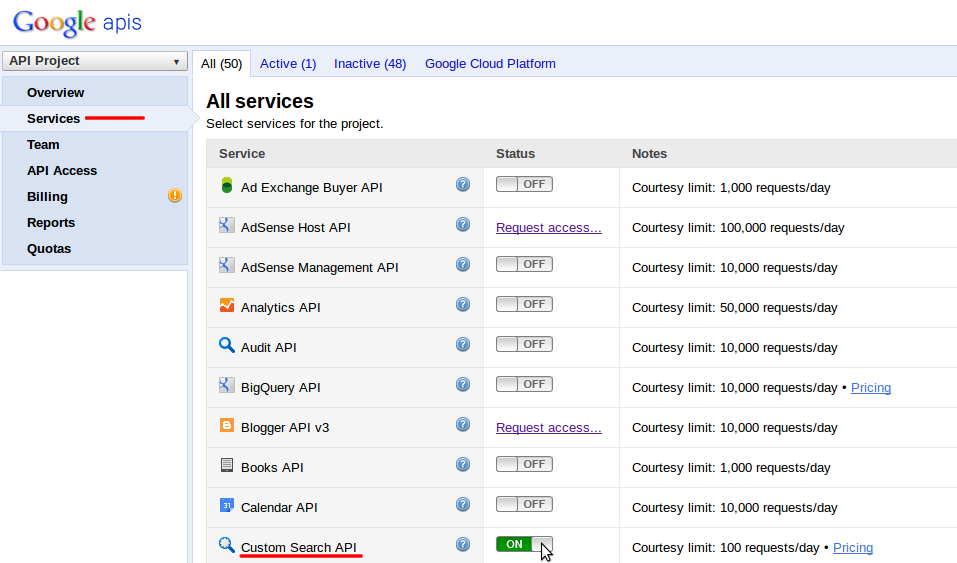
Task: Open Pricing link for BigQuery API
Action: pyautogui.click(x=871, y=388)
